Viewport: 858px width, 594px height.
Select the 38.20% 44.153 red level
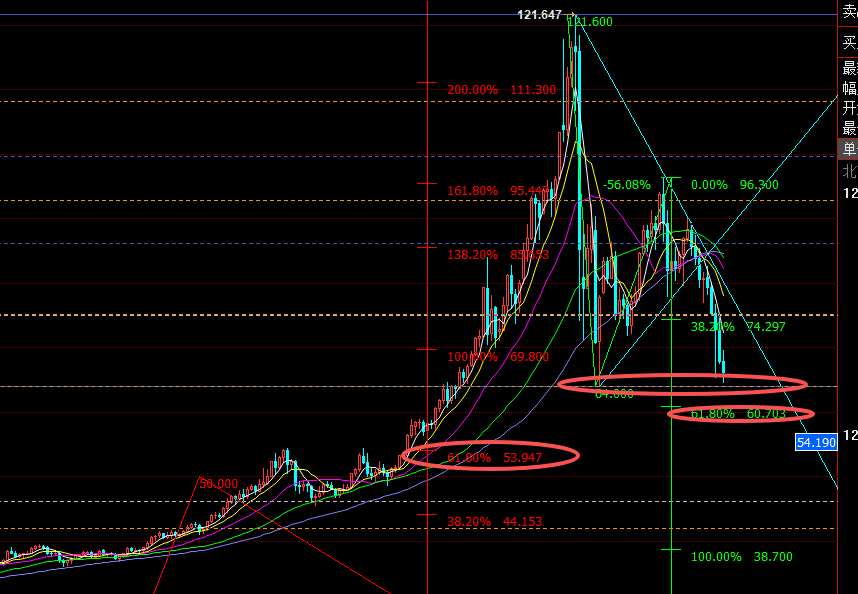pyautogui.click(x=494, y=521)
